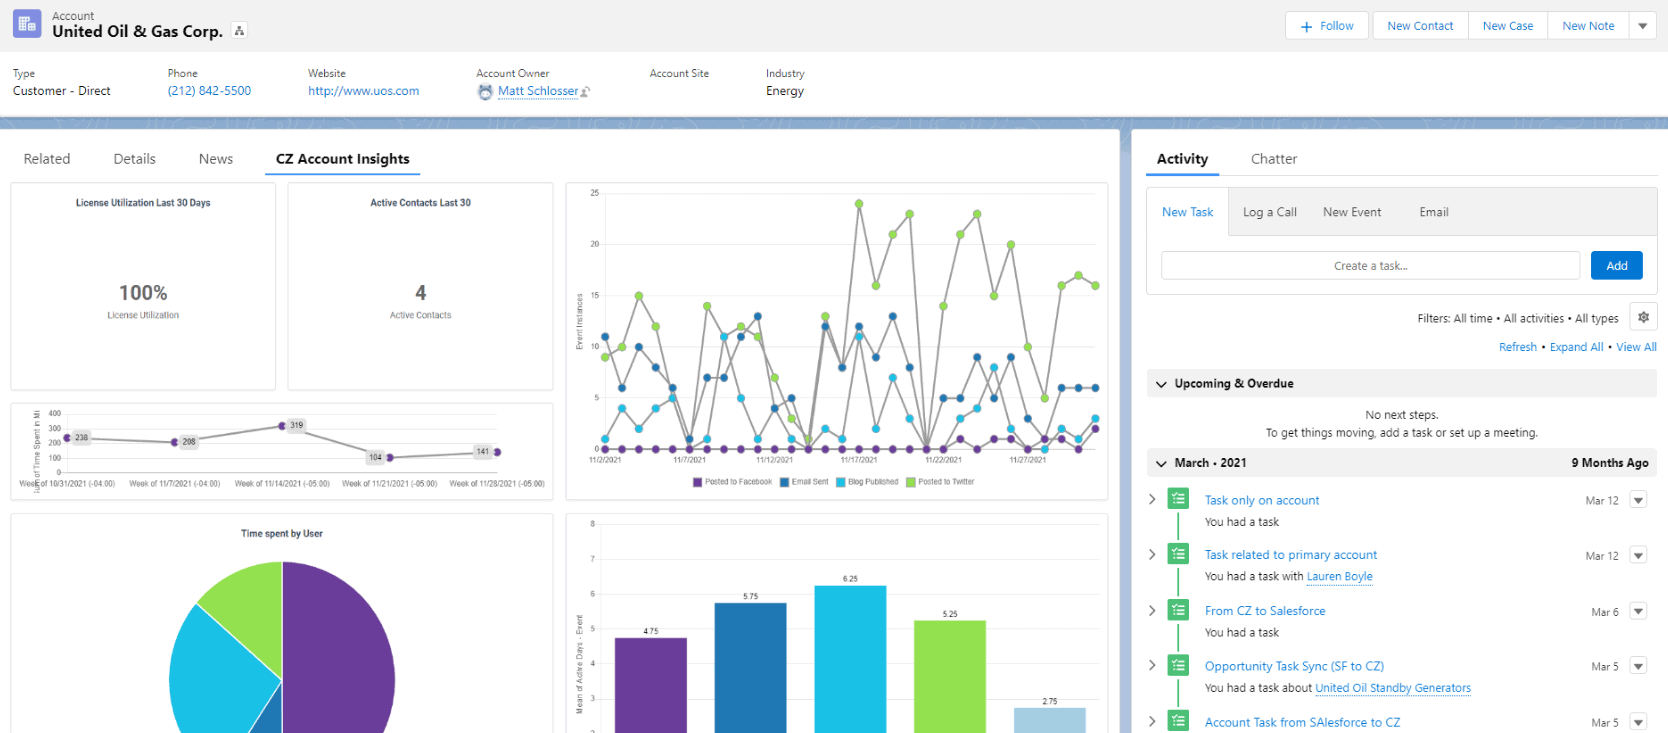Change owner icon next to Matt Schlosser
This screenshot has height=733, width=1668.
[x=586, y=92]
